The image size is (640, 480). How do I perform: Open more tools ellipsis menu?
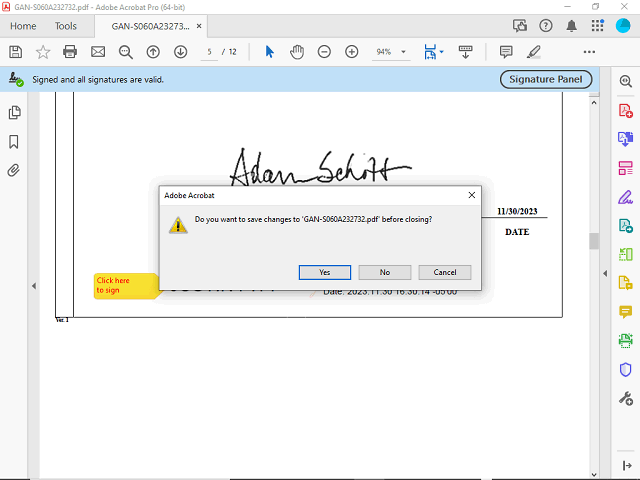(x=589, y=52)
